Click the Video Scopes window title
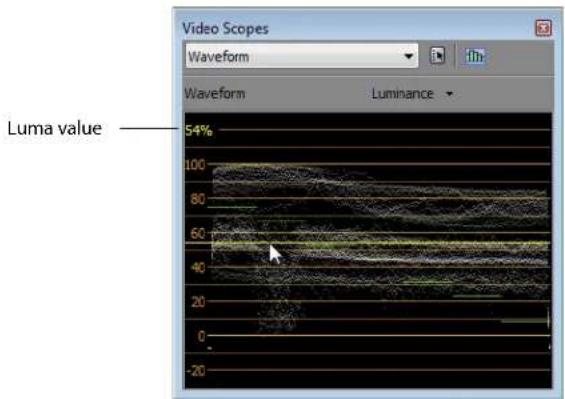Viewport: 565px width, 399px height. 225,28
